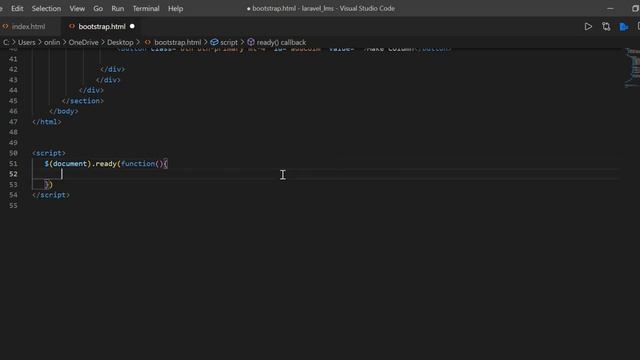
Task: Click line number 52
Action: point(13,174)
